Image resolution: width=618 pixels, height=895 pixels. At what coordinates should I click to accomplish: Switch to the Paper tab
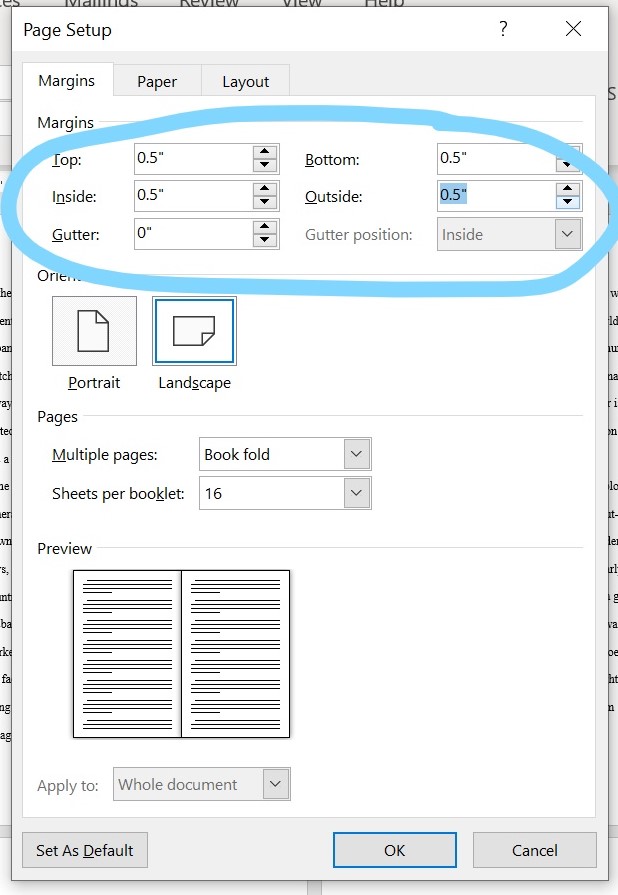[x=157, y=82]
